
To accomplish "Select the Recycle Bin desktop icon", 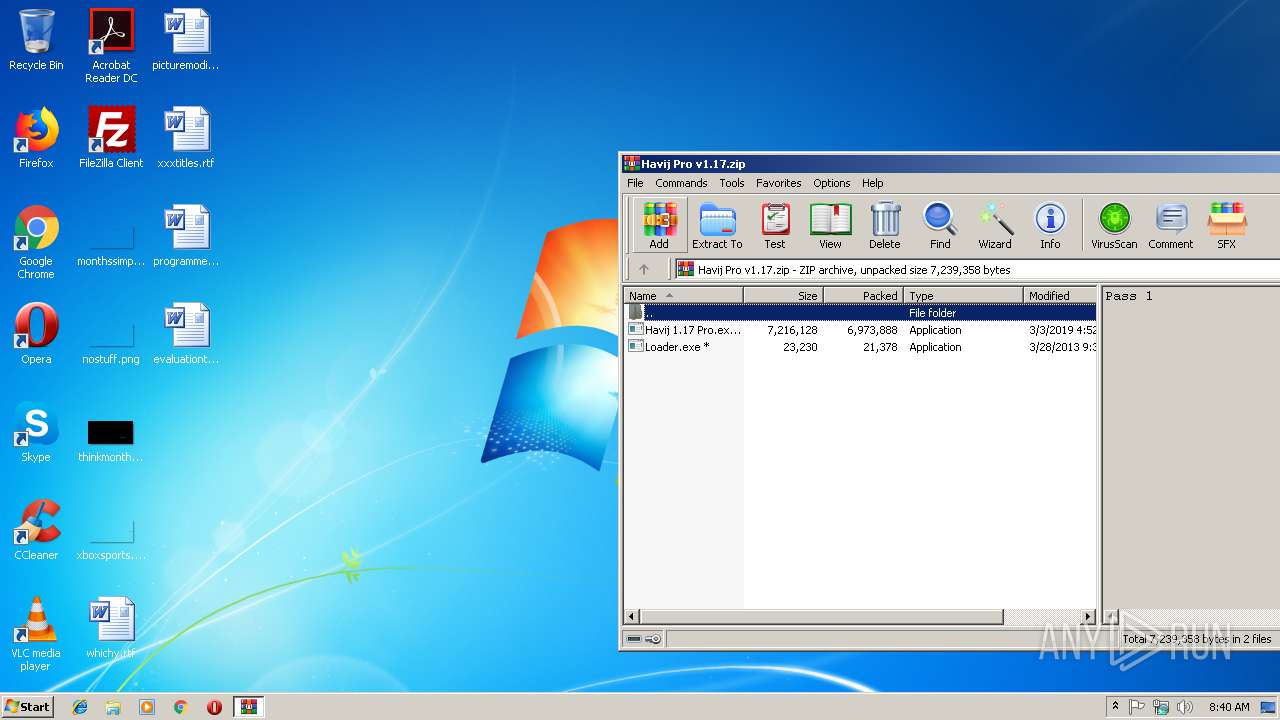I will click(x=36, y=41).
